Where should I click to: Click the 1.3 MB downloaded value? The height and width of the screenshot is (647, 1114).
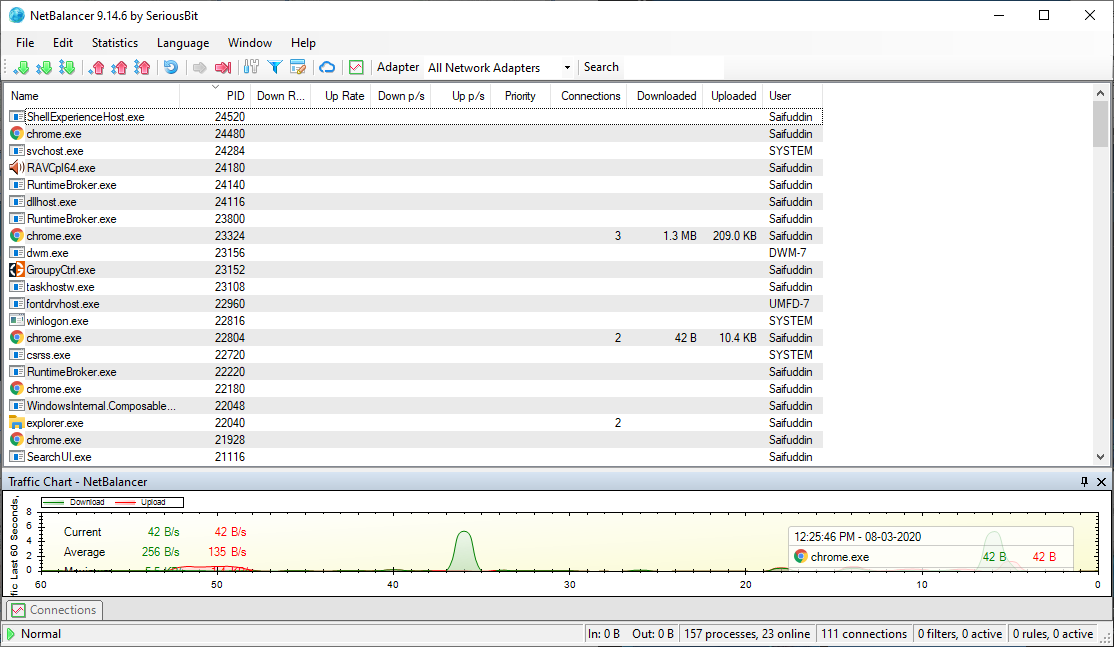tap(679, 236)
